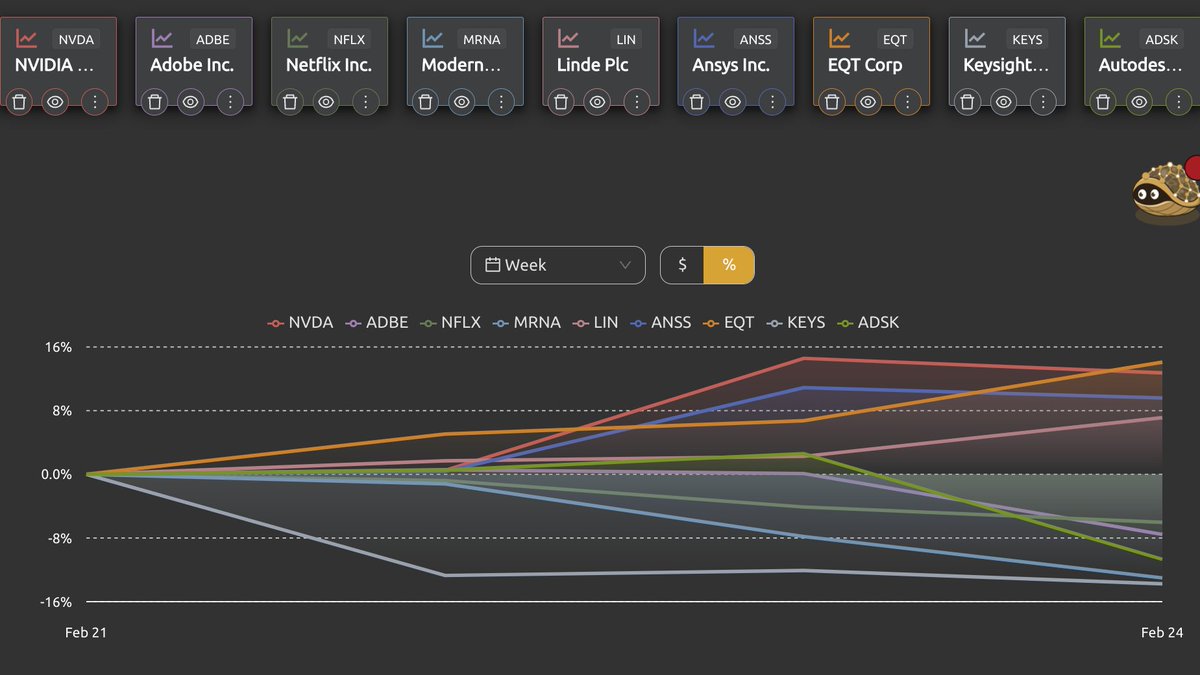Screen dimensions: 1200x675
Task: Delete the MRNA stock card
Action: [425, 102]
